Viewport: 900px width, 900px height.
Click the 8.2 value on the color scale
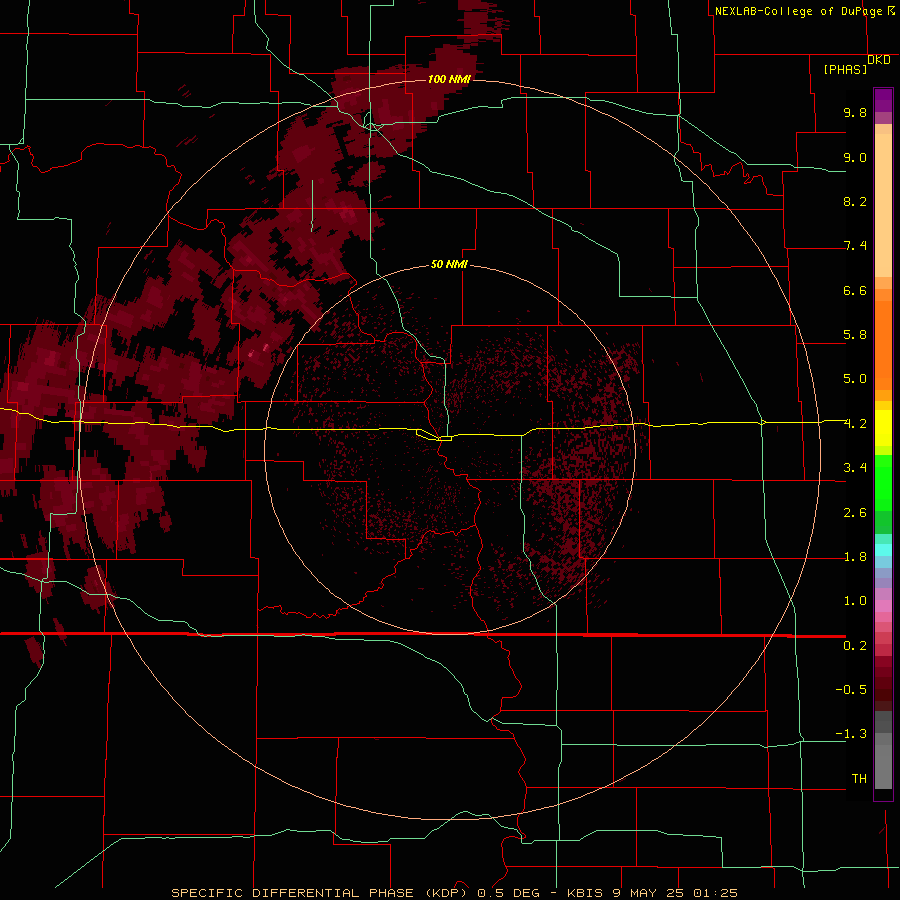click(855, 201)
